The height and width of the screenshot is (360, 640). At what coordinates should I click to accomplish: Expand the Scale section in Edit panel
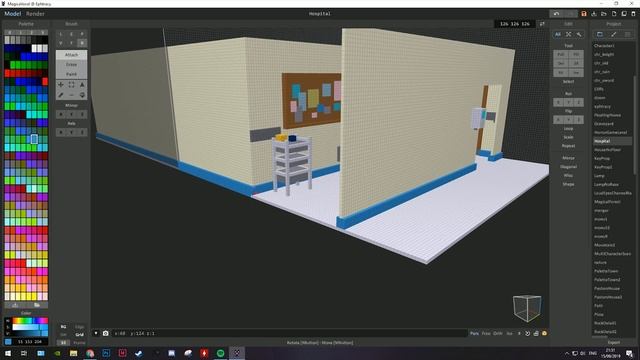568,137
